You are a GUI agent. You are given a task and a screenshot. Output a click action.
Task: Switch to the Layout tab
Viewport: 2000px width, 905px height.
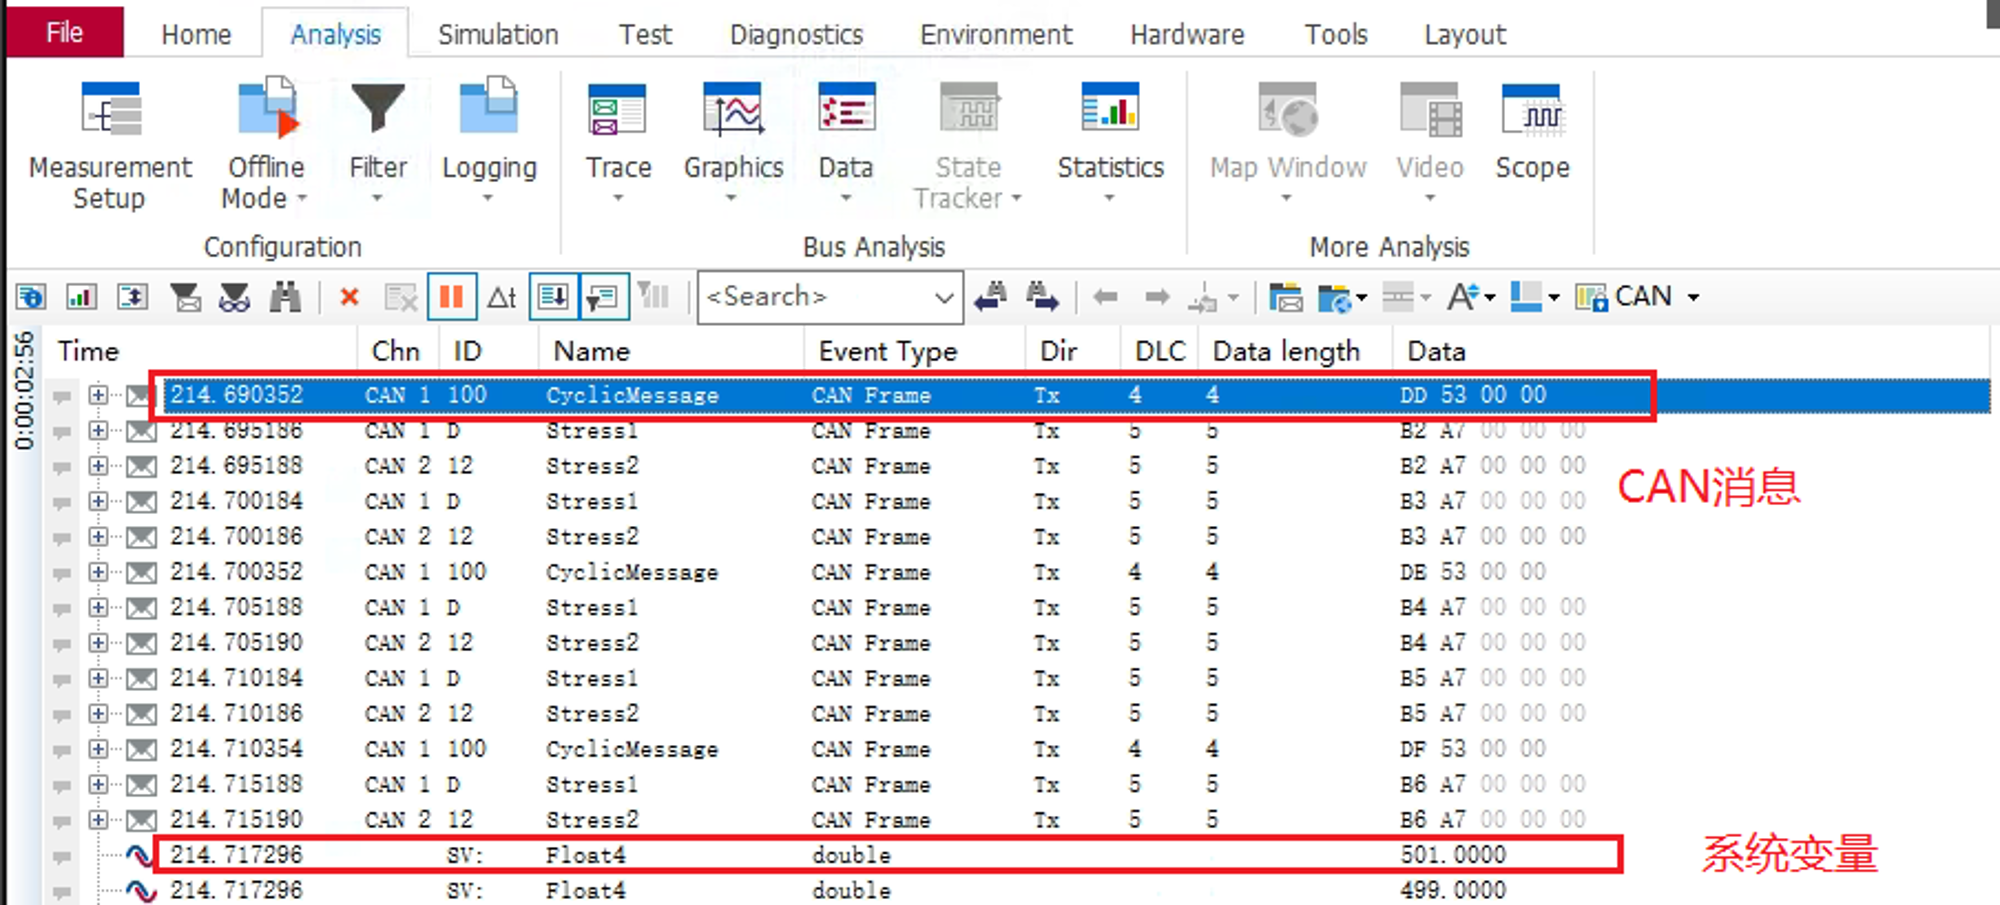[1465, 34]
